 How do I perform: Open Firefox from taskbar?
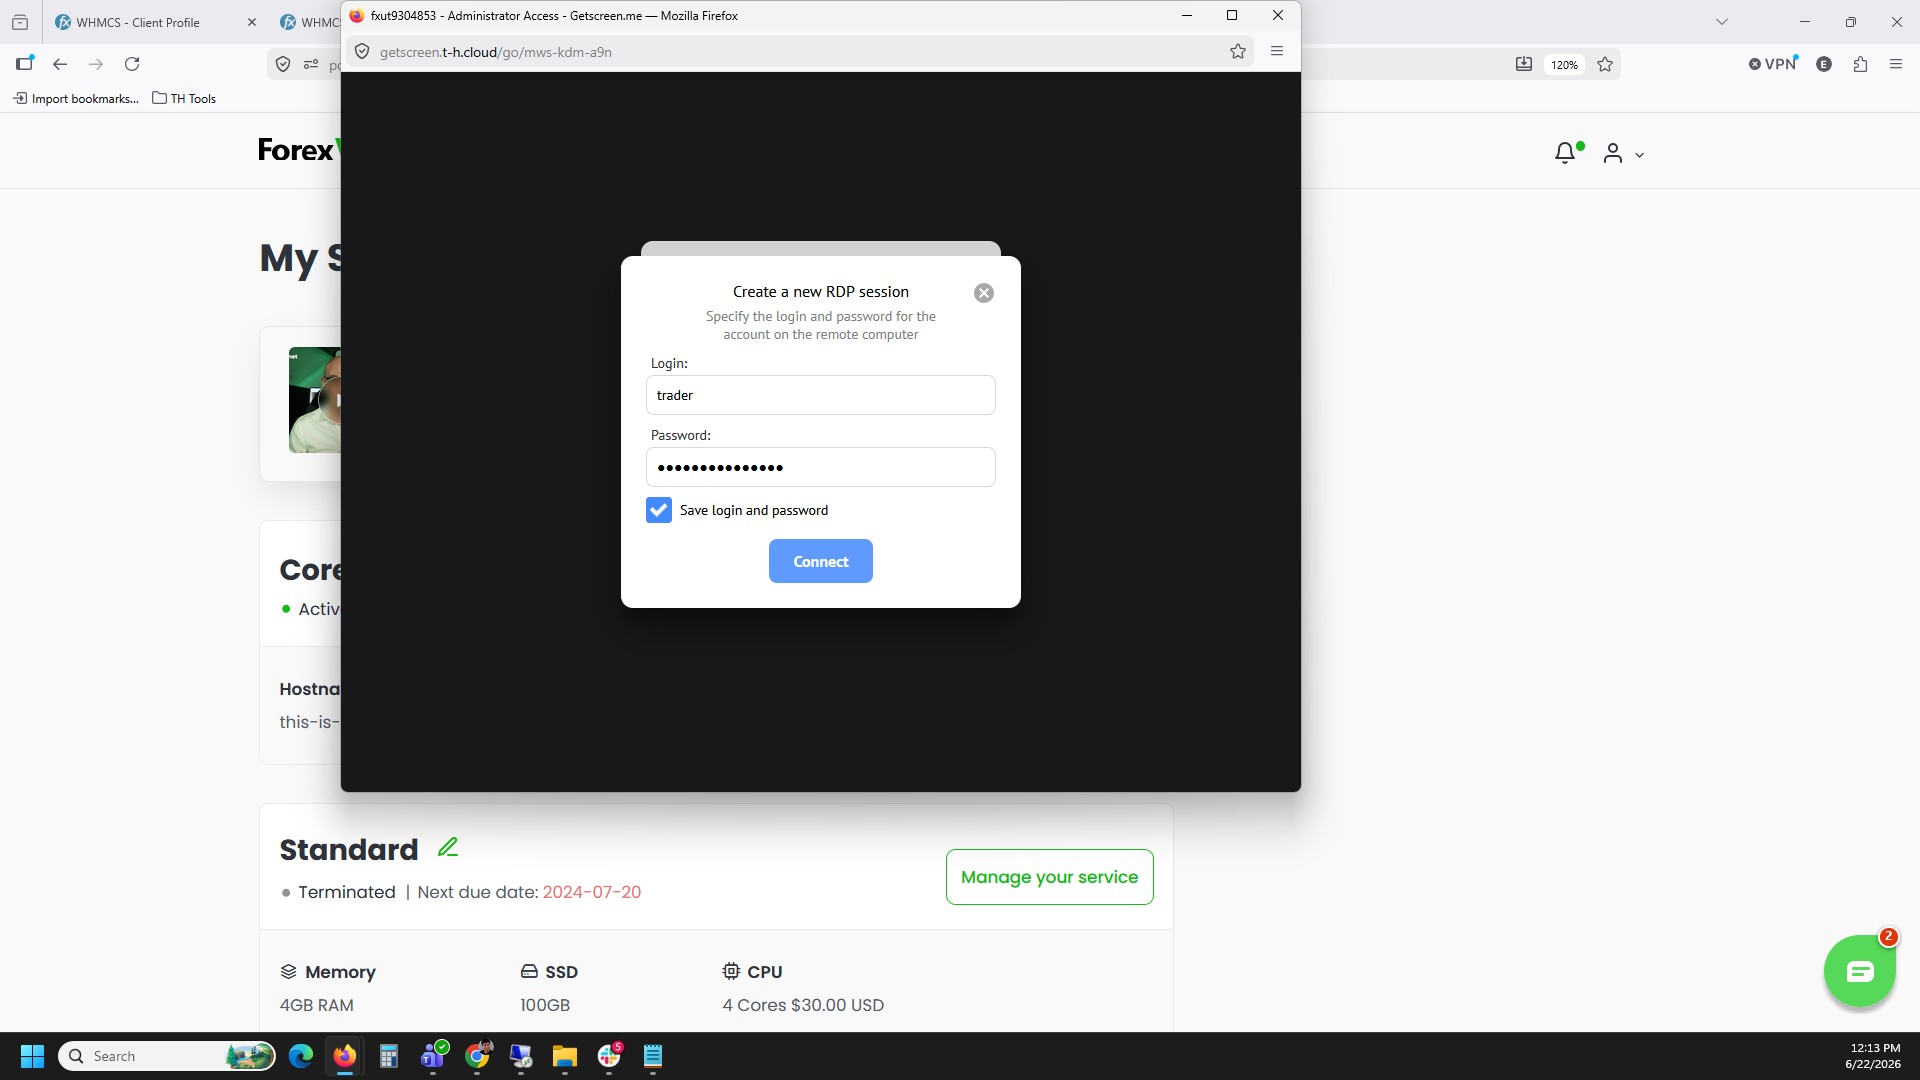click(x=345, y=1056)
